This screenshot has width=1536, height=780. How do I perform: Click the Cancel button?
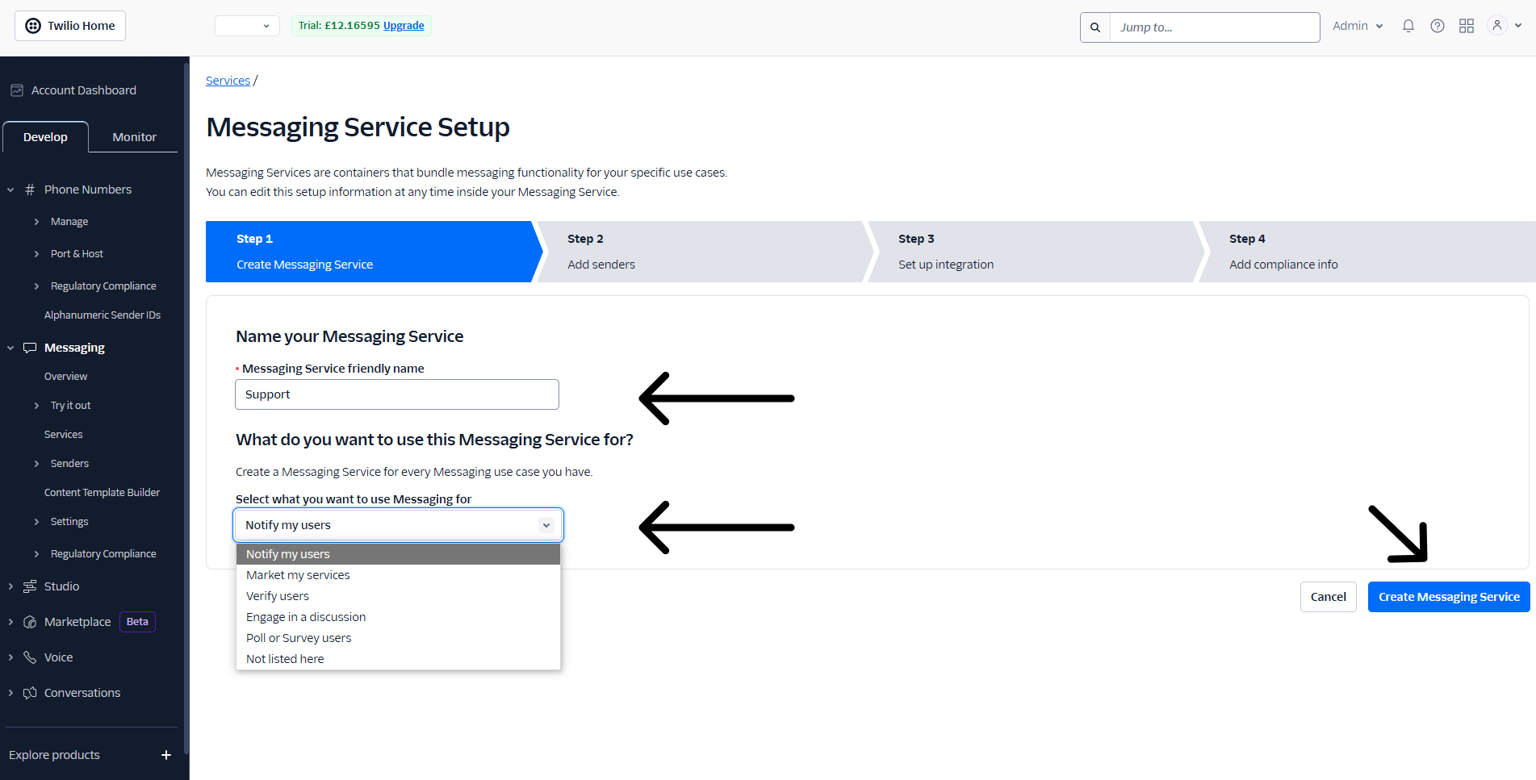click(x=1328, y=597)
